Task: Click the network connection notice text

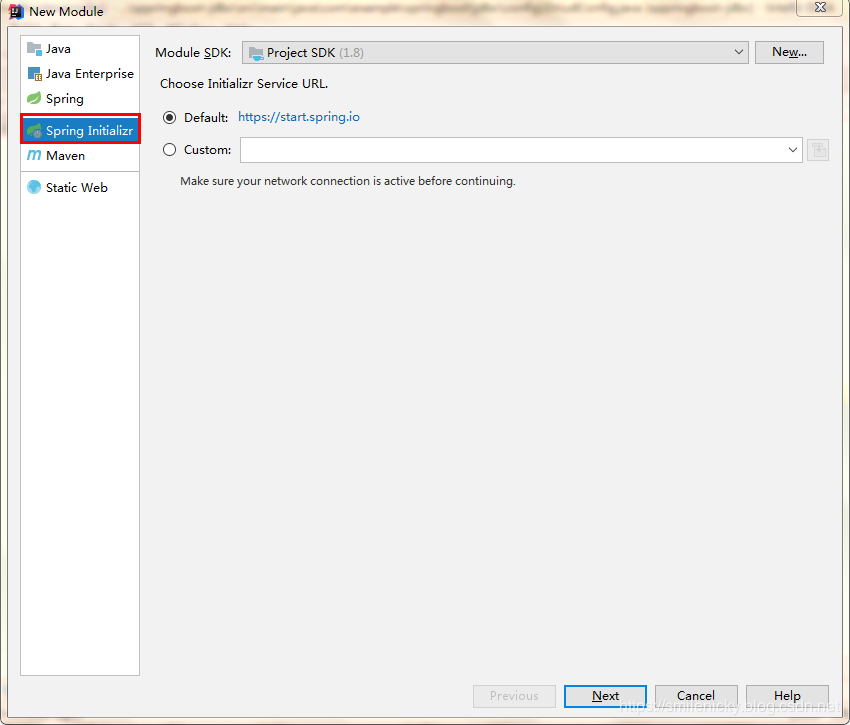Action: click(x=347, y=181)
